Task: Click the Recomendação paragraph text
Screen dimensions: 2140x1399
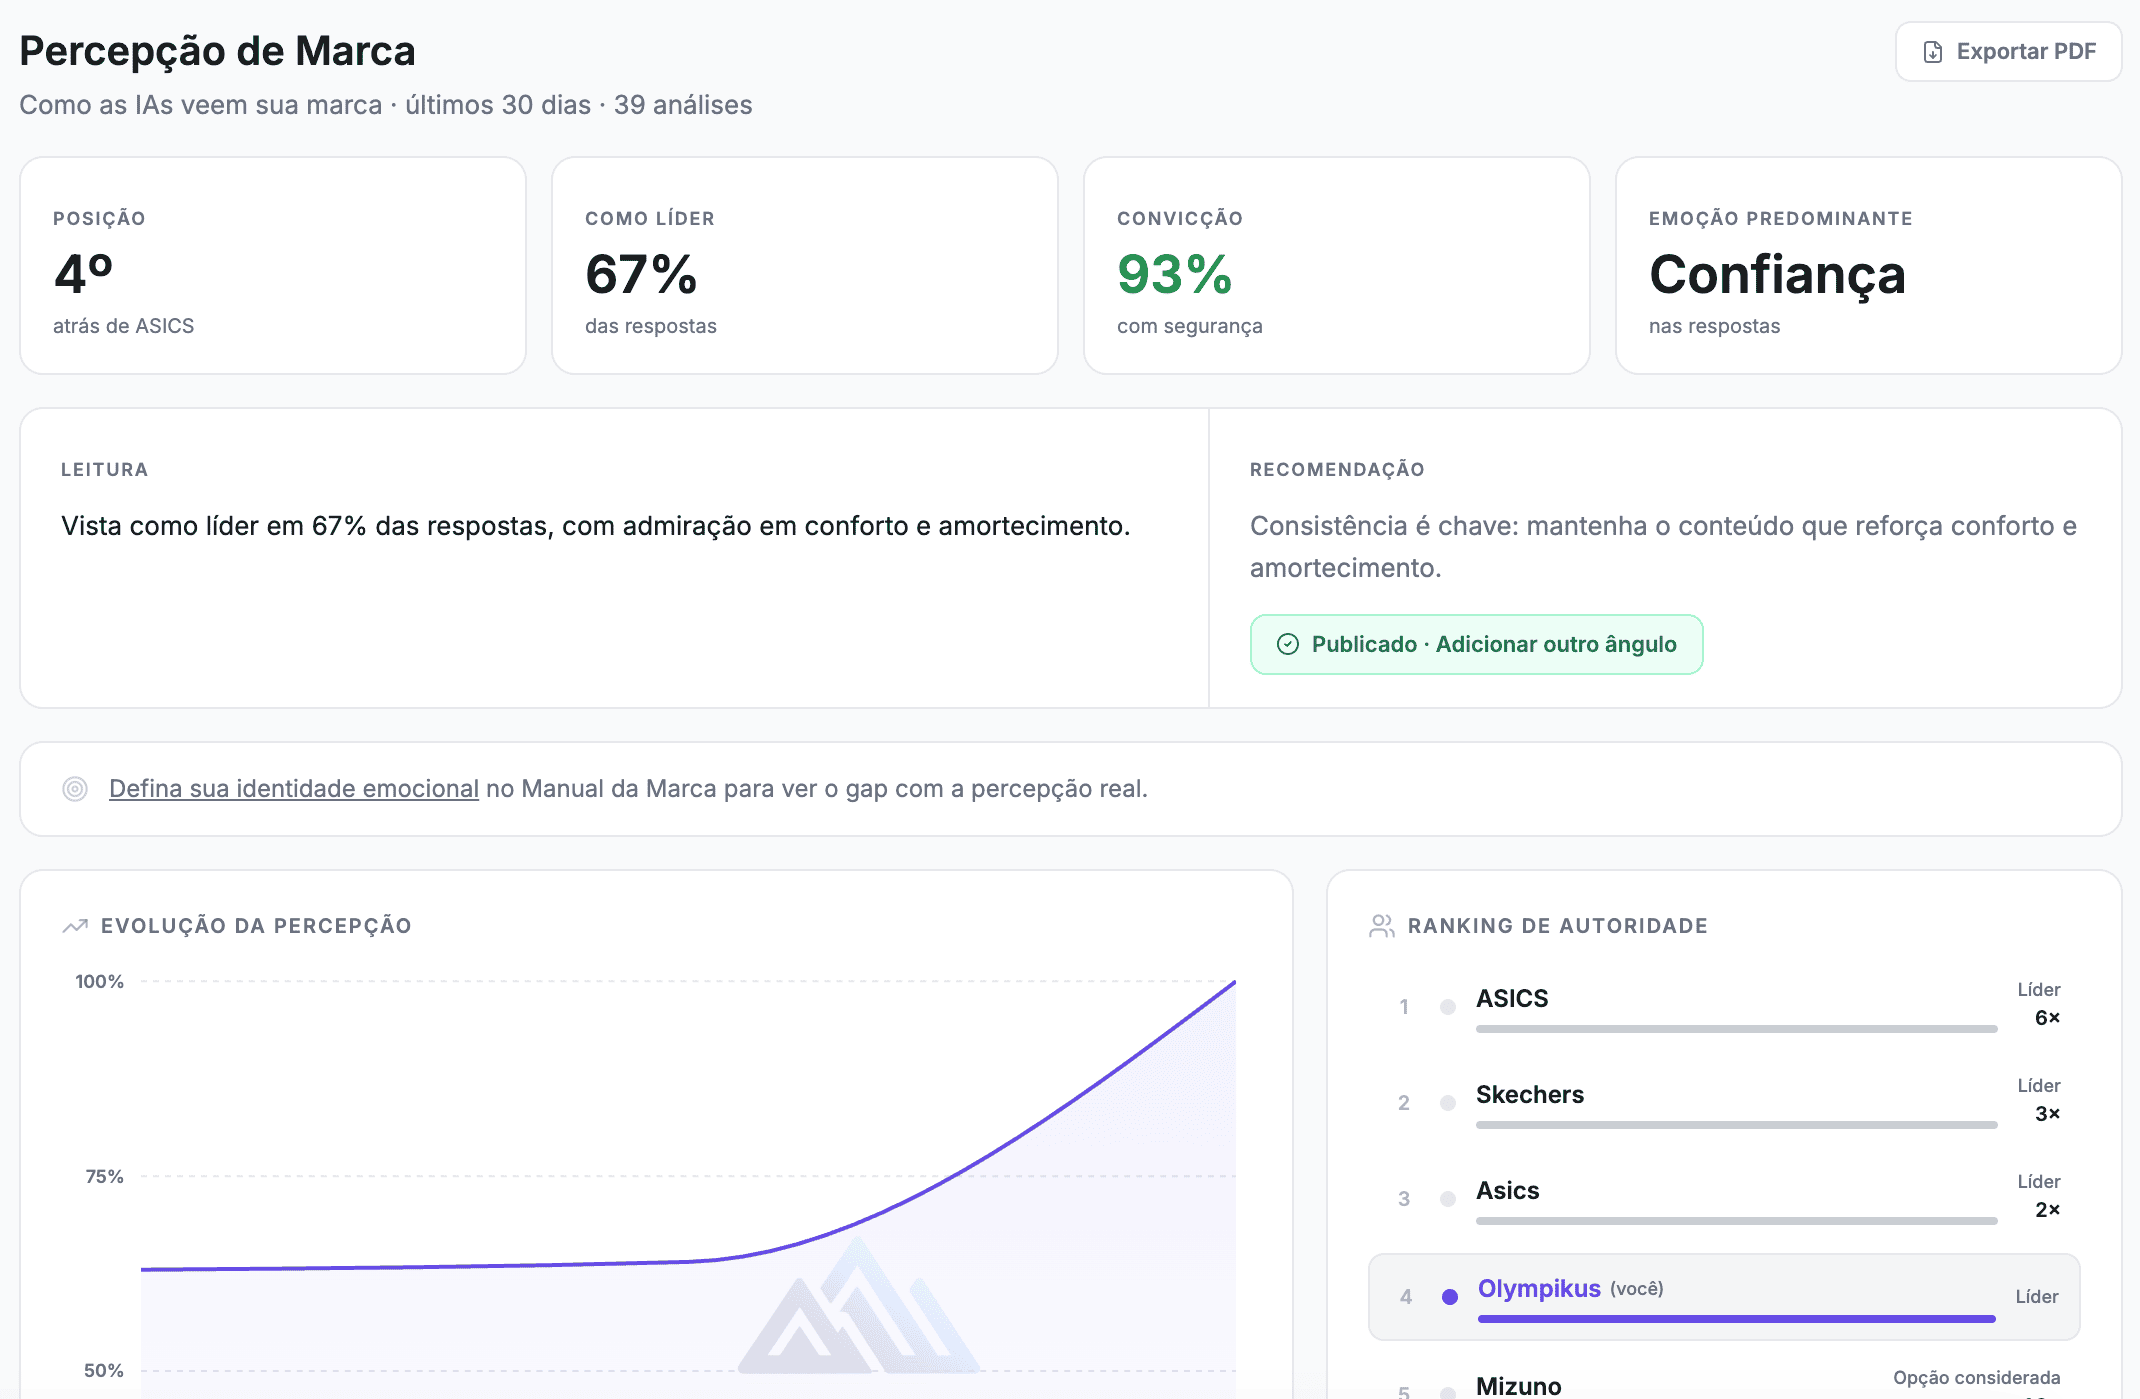Action: (1663, 547)
